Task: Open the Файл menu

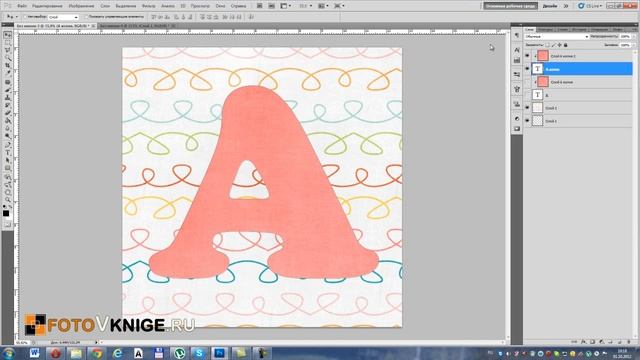Action: click(x=22, y=6)
